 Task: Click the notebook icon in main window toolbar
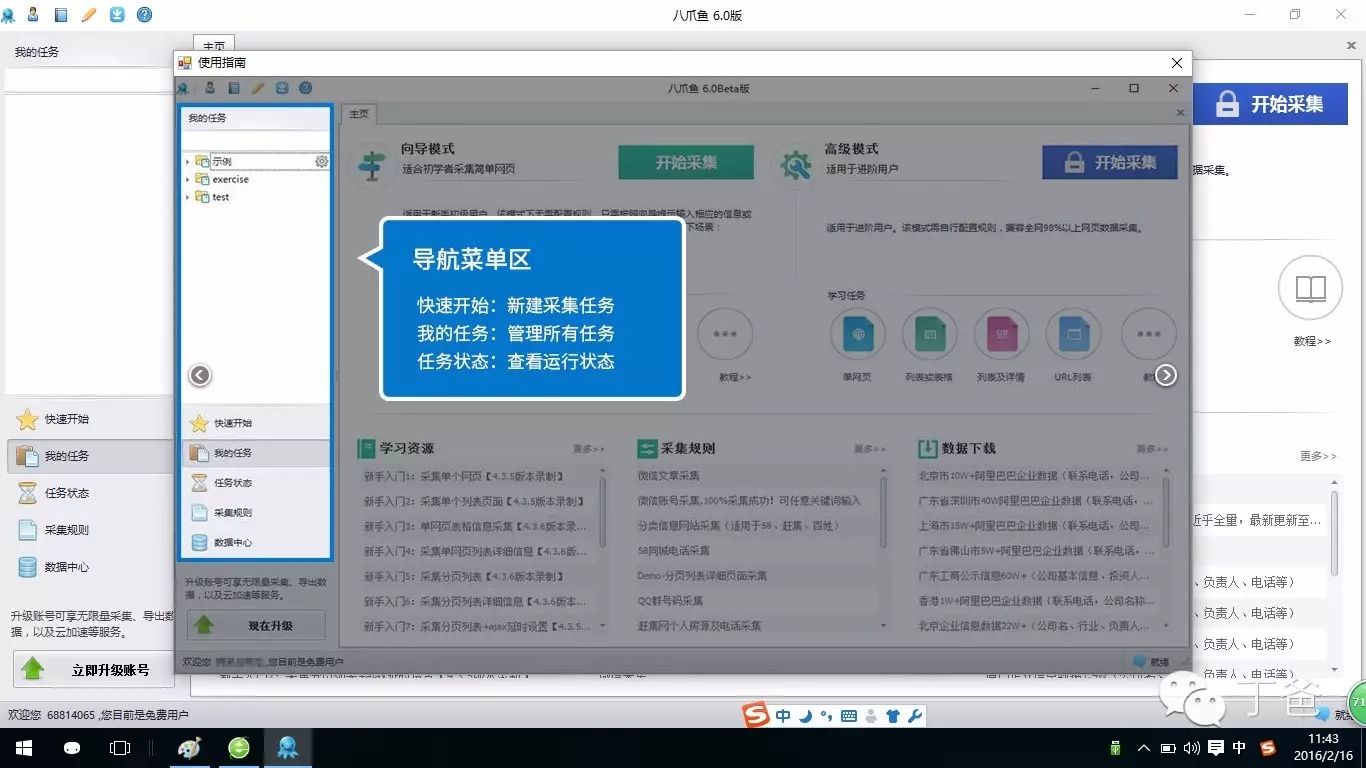pyautogui.click(x=61, y=14)
